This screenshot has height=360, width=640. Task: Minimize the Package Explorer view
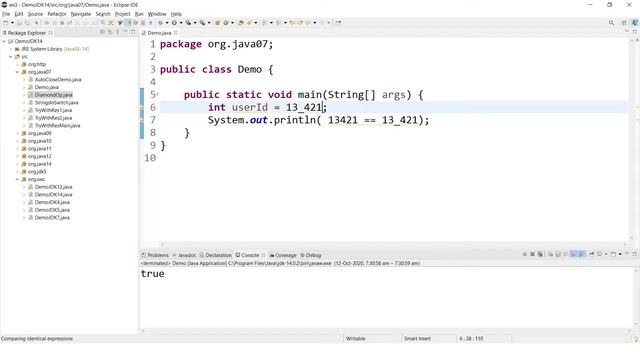pos(125,32)
